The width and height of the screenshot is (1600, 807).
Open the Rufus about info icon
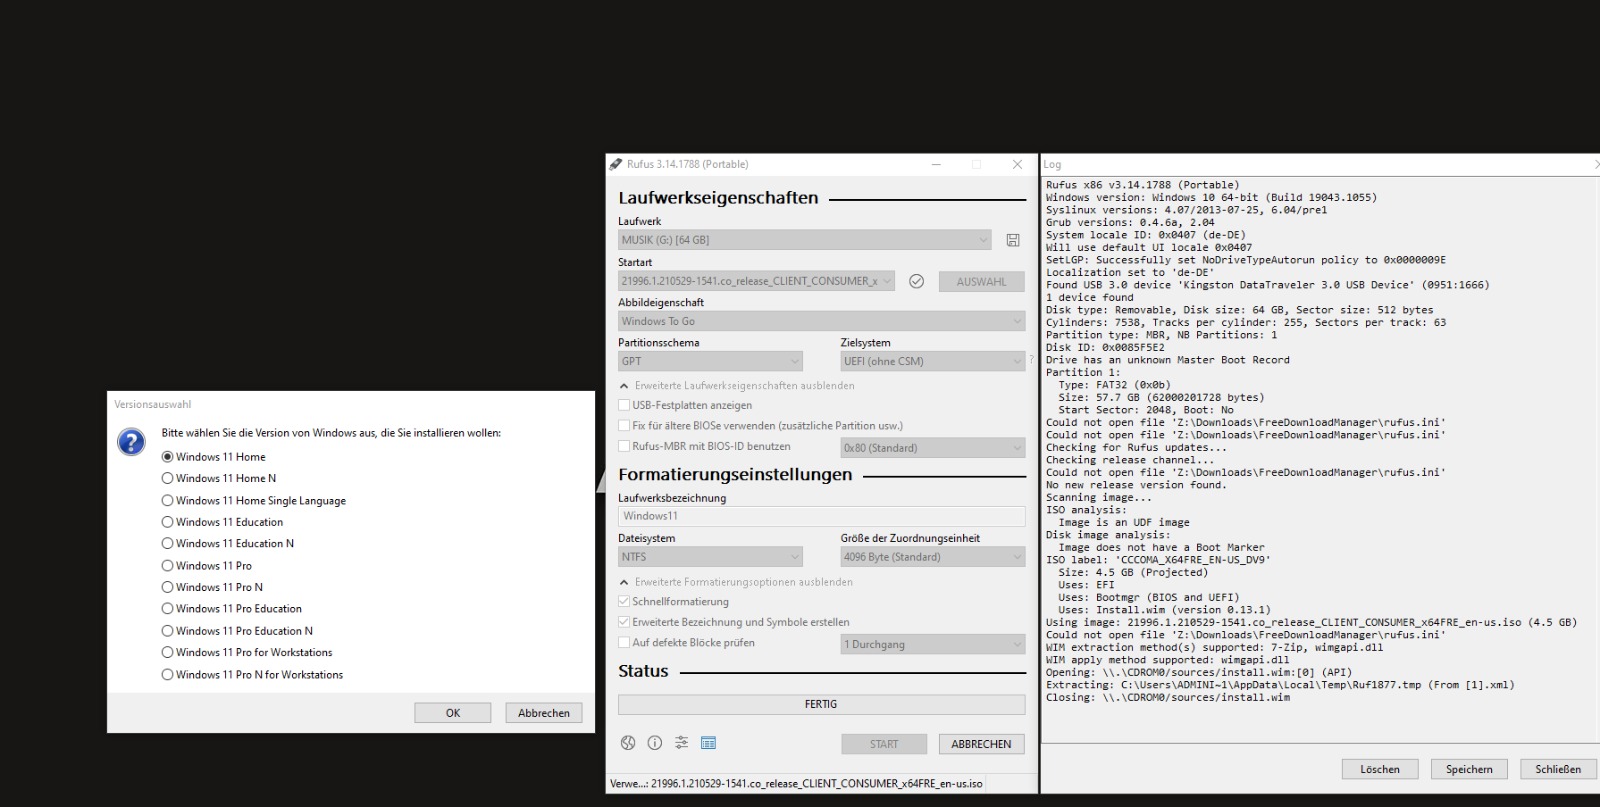655,743
